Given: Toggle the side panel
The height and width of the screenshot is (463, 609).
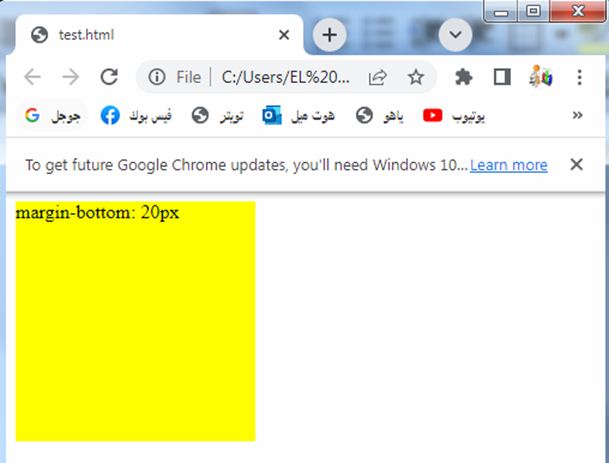Looking at the screenshot, I should click(x=502, y=77).
